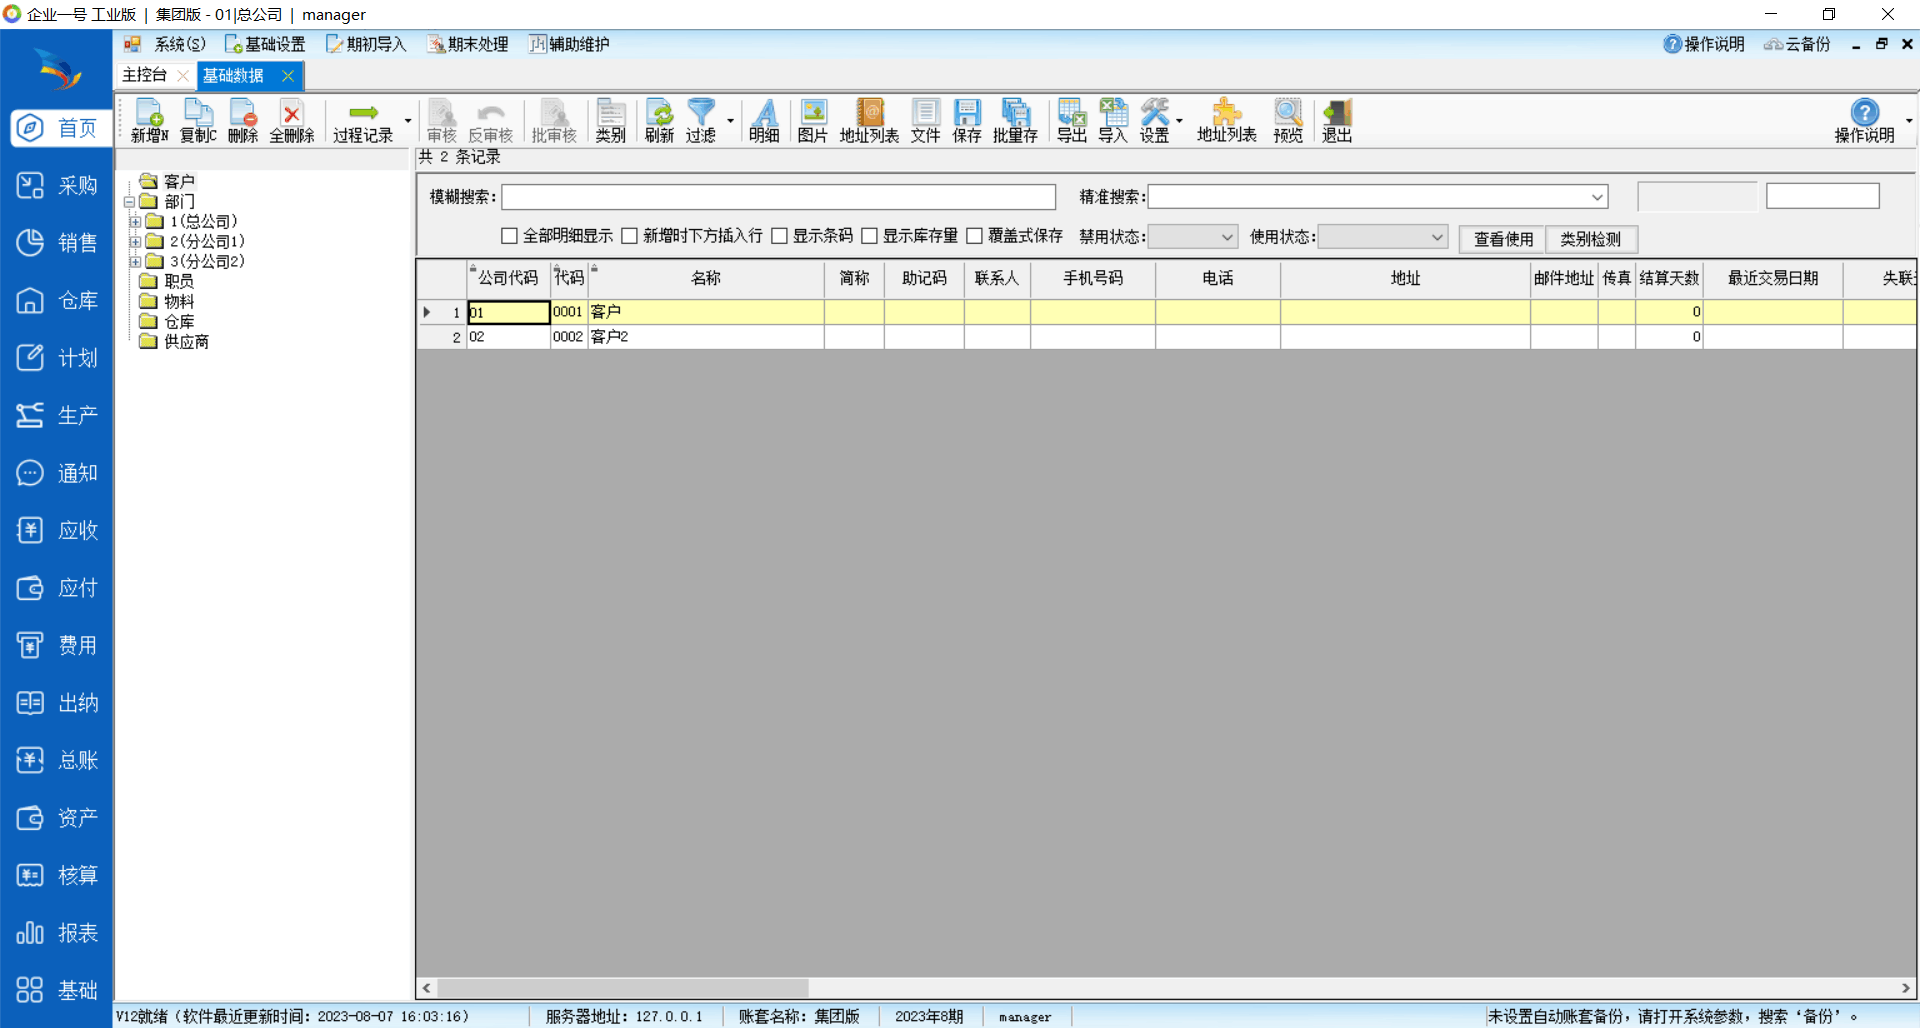Expand the 禁用状态 combo box
Viewport: 1920px width, 1028px height.
1226,237
